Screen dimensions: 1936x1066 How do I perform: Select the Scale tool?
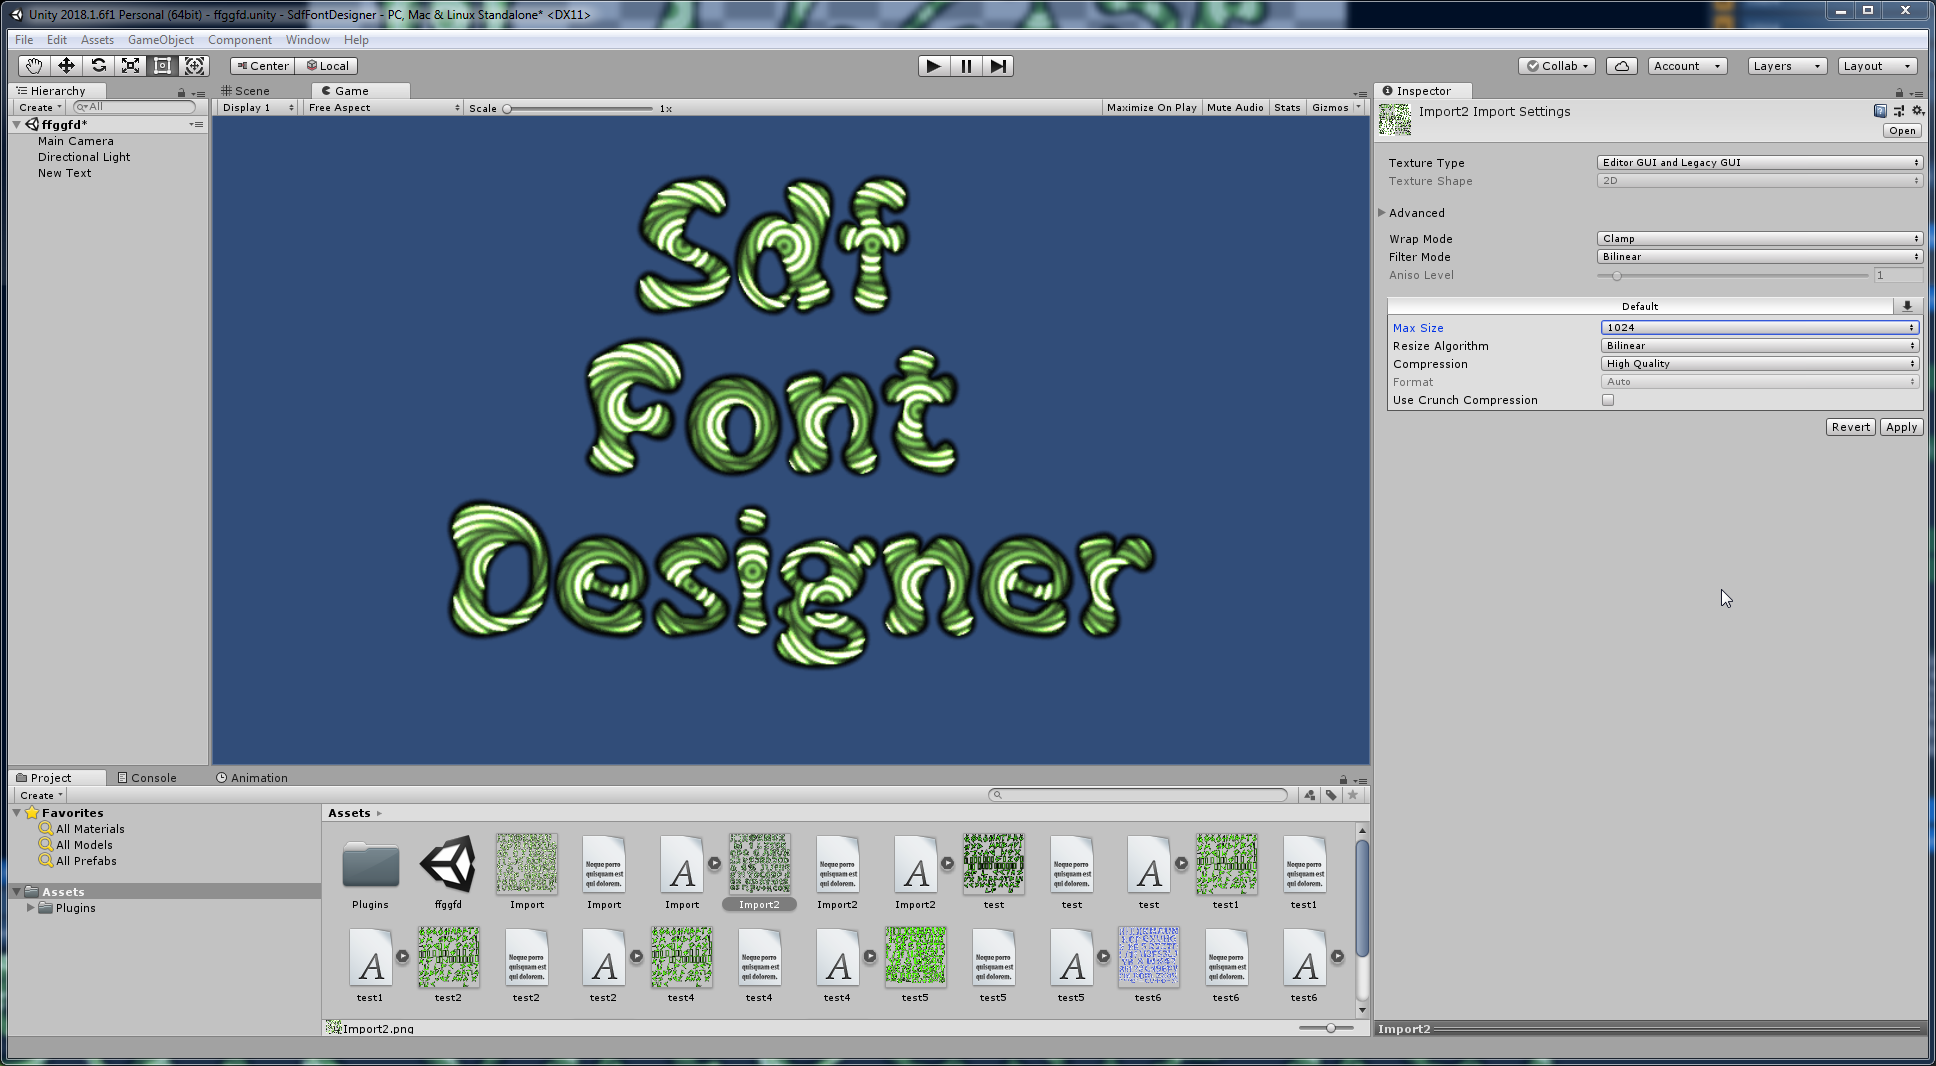click(x=130, y=66)
